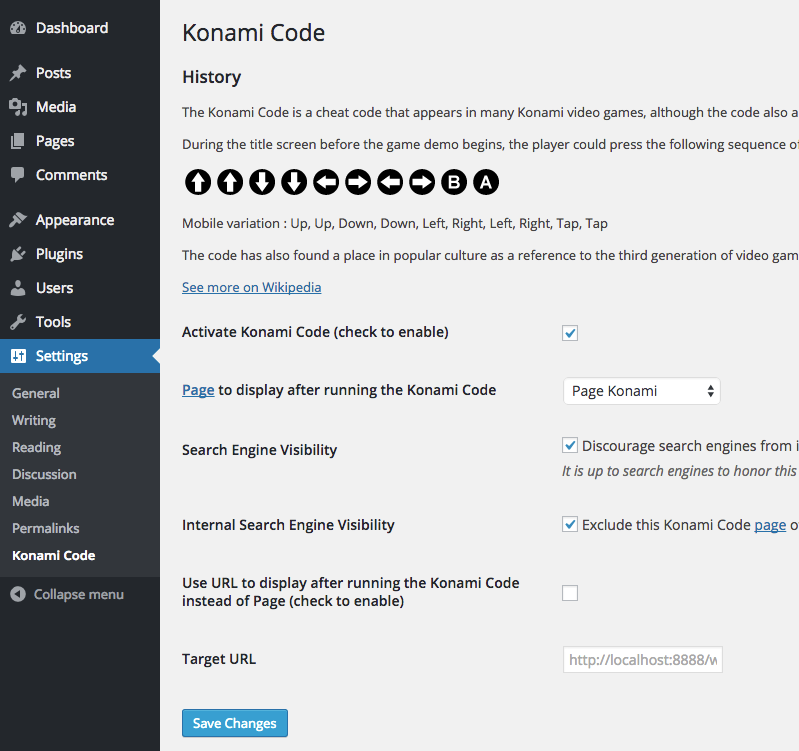This screenshot has width=799, height=751.
Task: Click the Plugins plug icon
Action: (18, 254)
